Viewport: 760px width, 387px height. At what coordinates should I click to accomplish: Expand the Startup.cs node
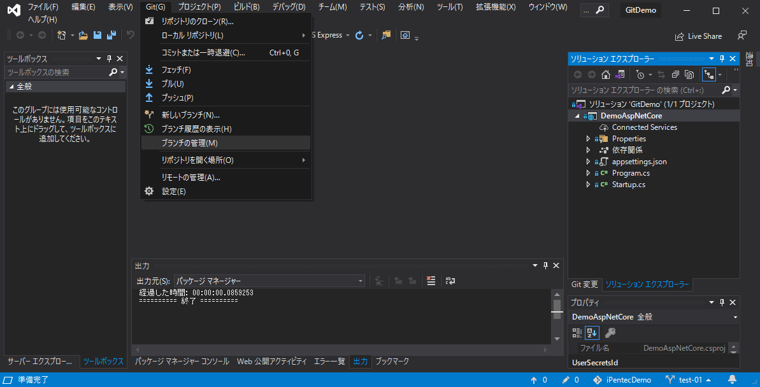click(x=588, y=185)
